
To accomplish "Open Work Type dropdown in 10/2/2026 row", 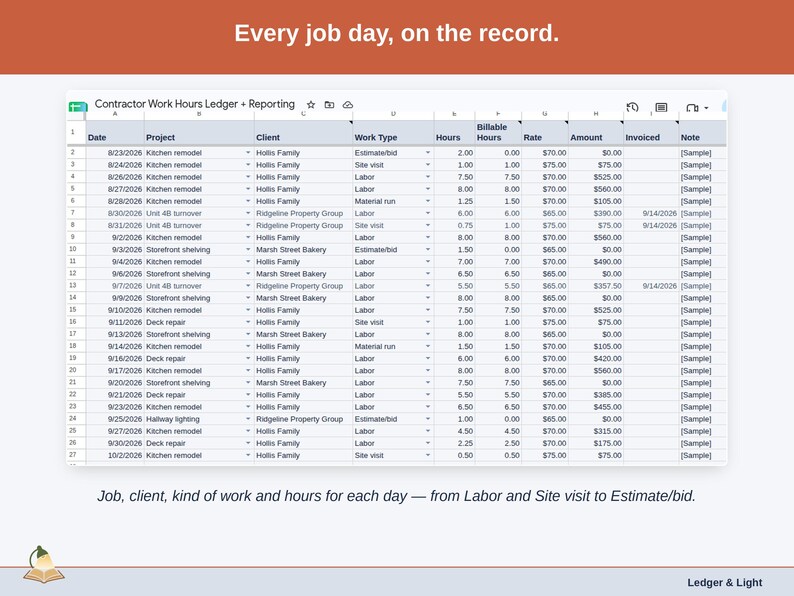I will pos(428,455).
